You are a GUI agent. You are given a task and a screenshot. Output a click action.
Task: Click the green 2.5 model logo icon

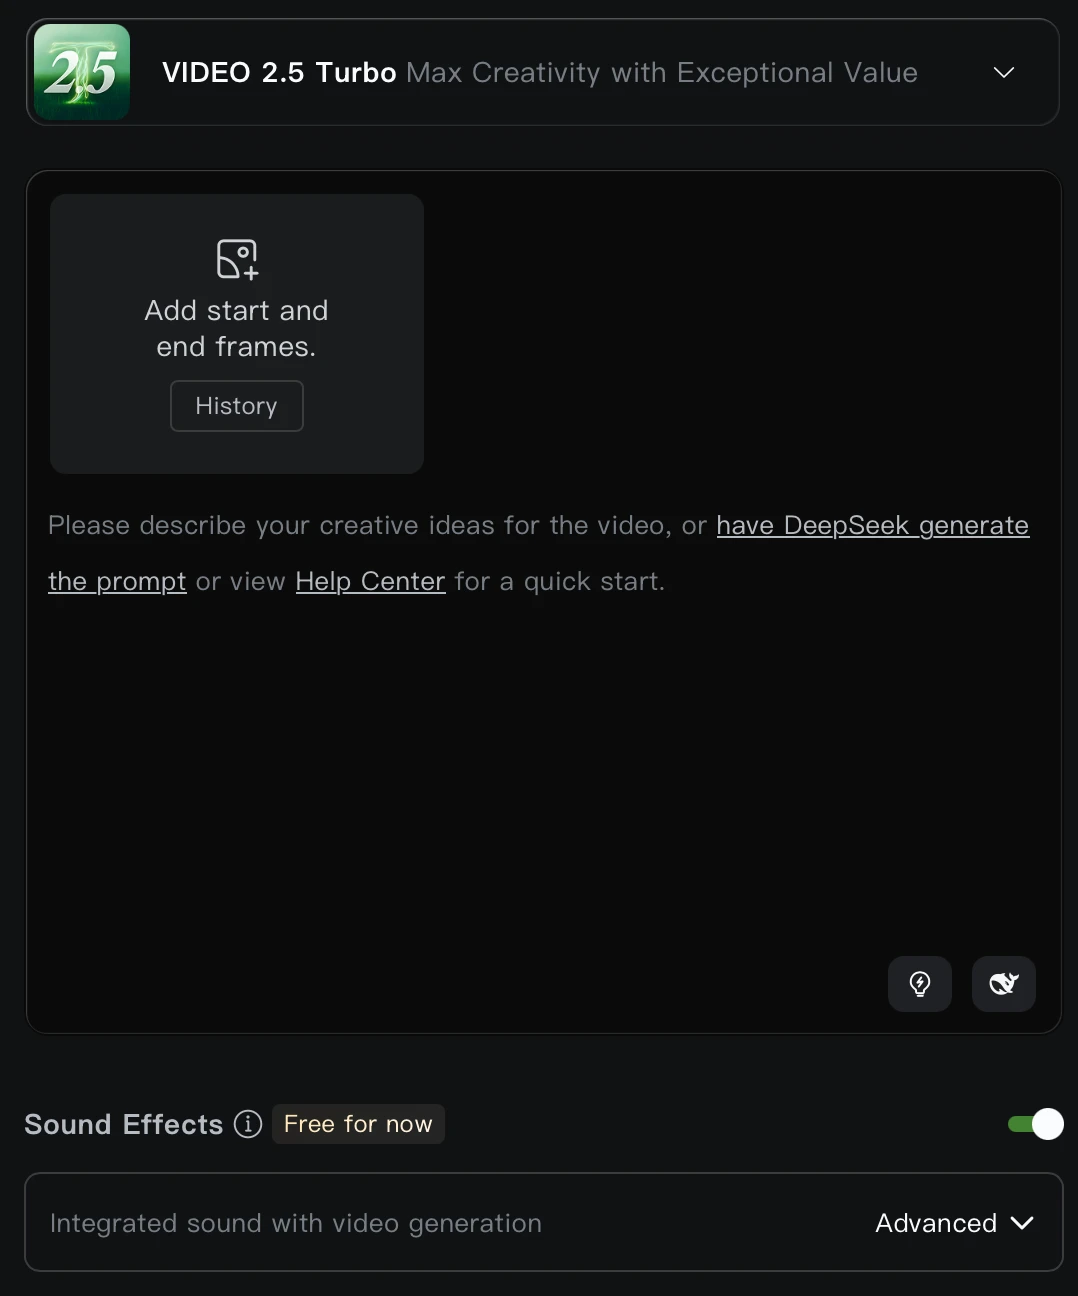(82, 72)
